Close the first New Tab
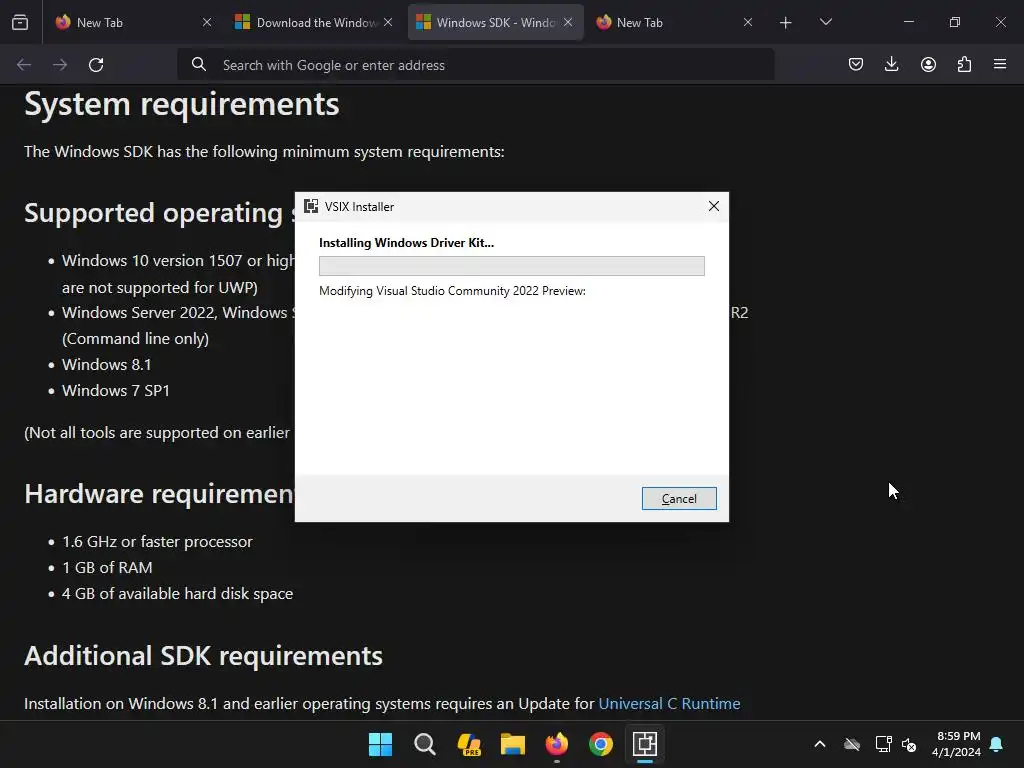The width and height of the screenshot is (1024, 768). tap(207, 22)
